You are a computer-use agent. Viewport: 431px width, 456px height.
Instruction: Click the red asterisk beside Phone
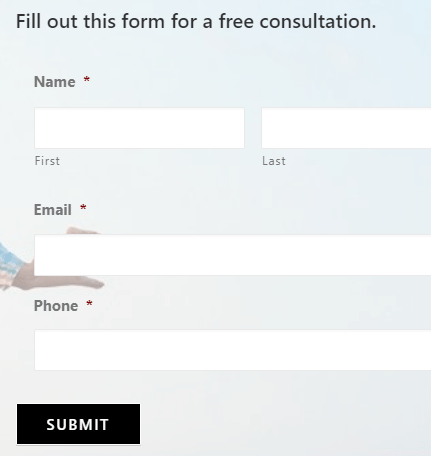coord(89,304)
